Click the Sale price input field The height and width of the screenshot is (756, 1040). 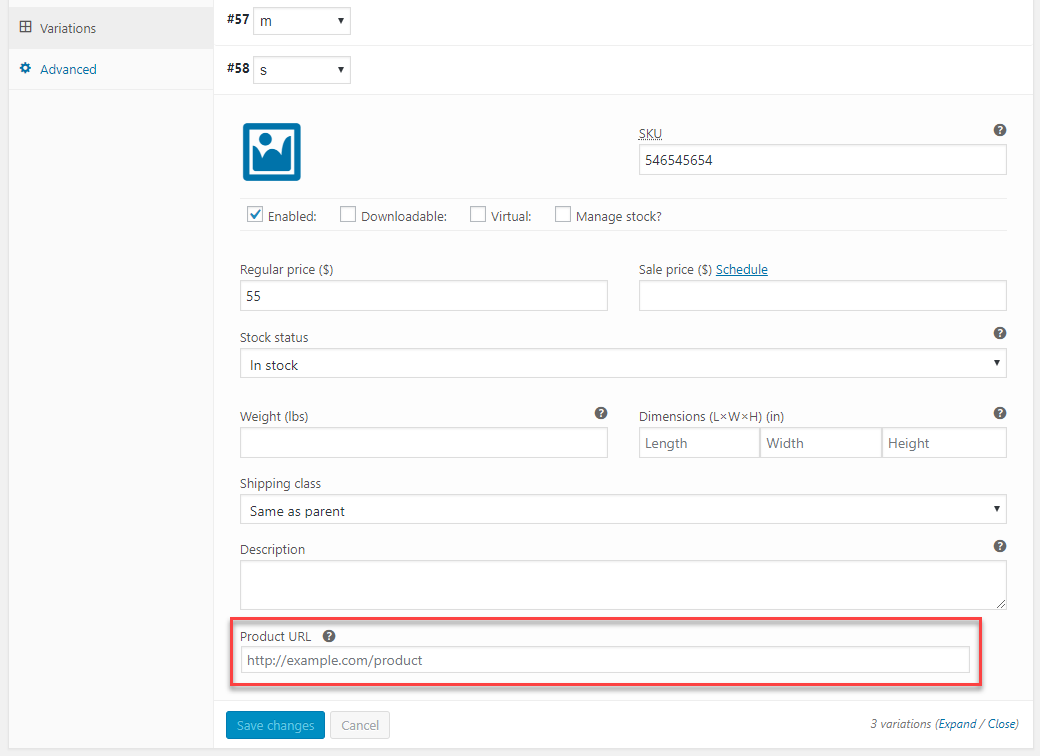pos(822,296)
